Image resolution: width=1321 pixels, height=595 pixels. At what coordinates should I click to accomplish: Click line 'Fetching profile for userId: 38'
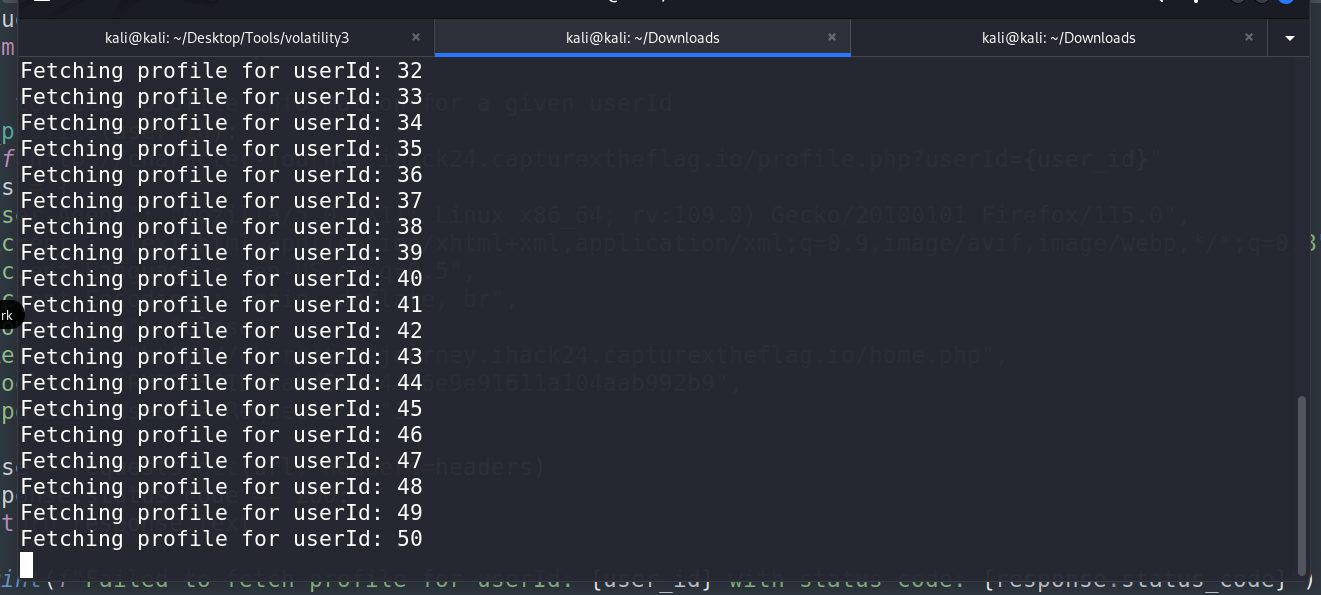pyautogui.click(x=221, y=227)
